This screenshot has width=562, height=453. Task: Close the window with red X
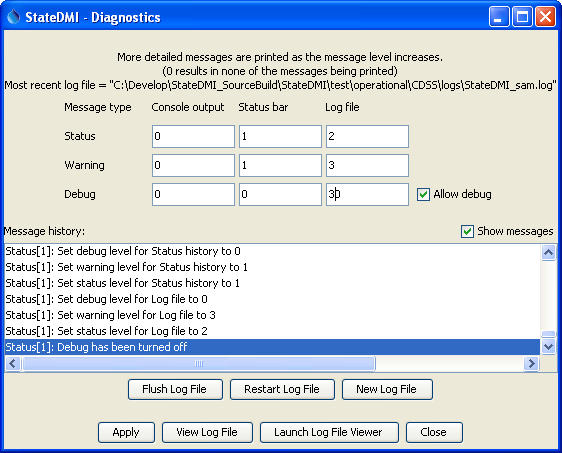(x=545, y=16)
